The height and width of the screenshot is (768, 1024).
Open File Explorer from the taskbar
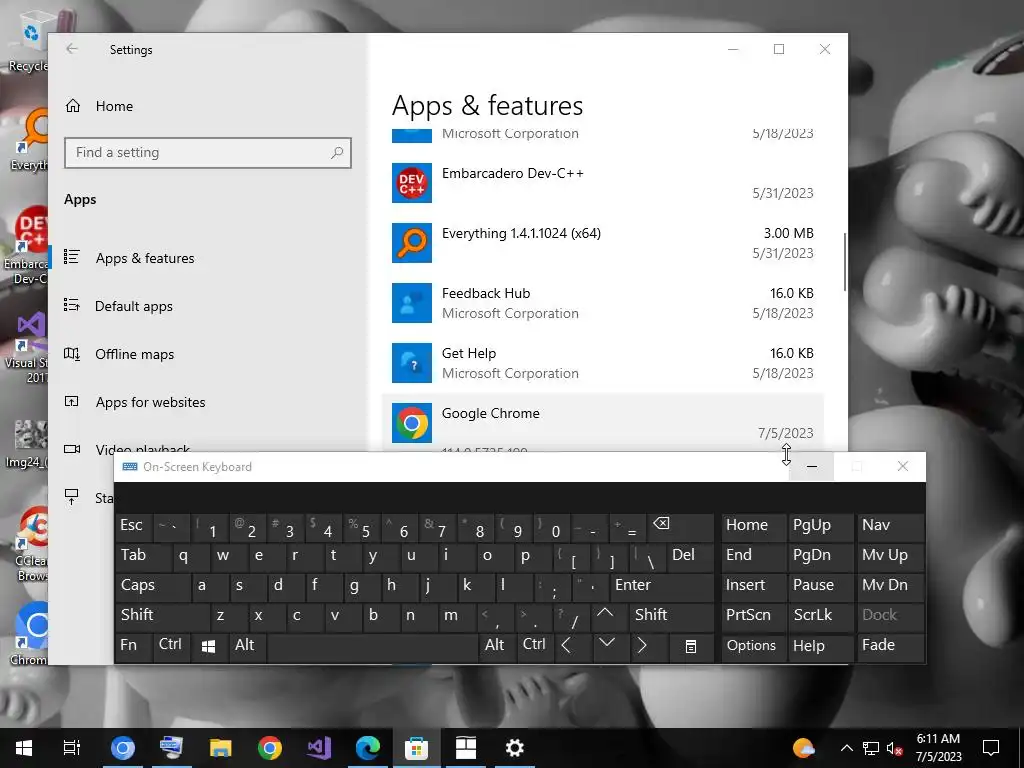pos(221,748)
